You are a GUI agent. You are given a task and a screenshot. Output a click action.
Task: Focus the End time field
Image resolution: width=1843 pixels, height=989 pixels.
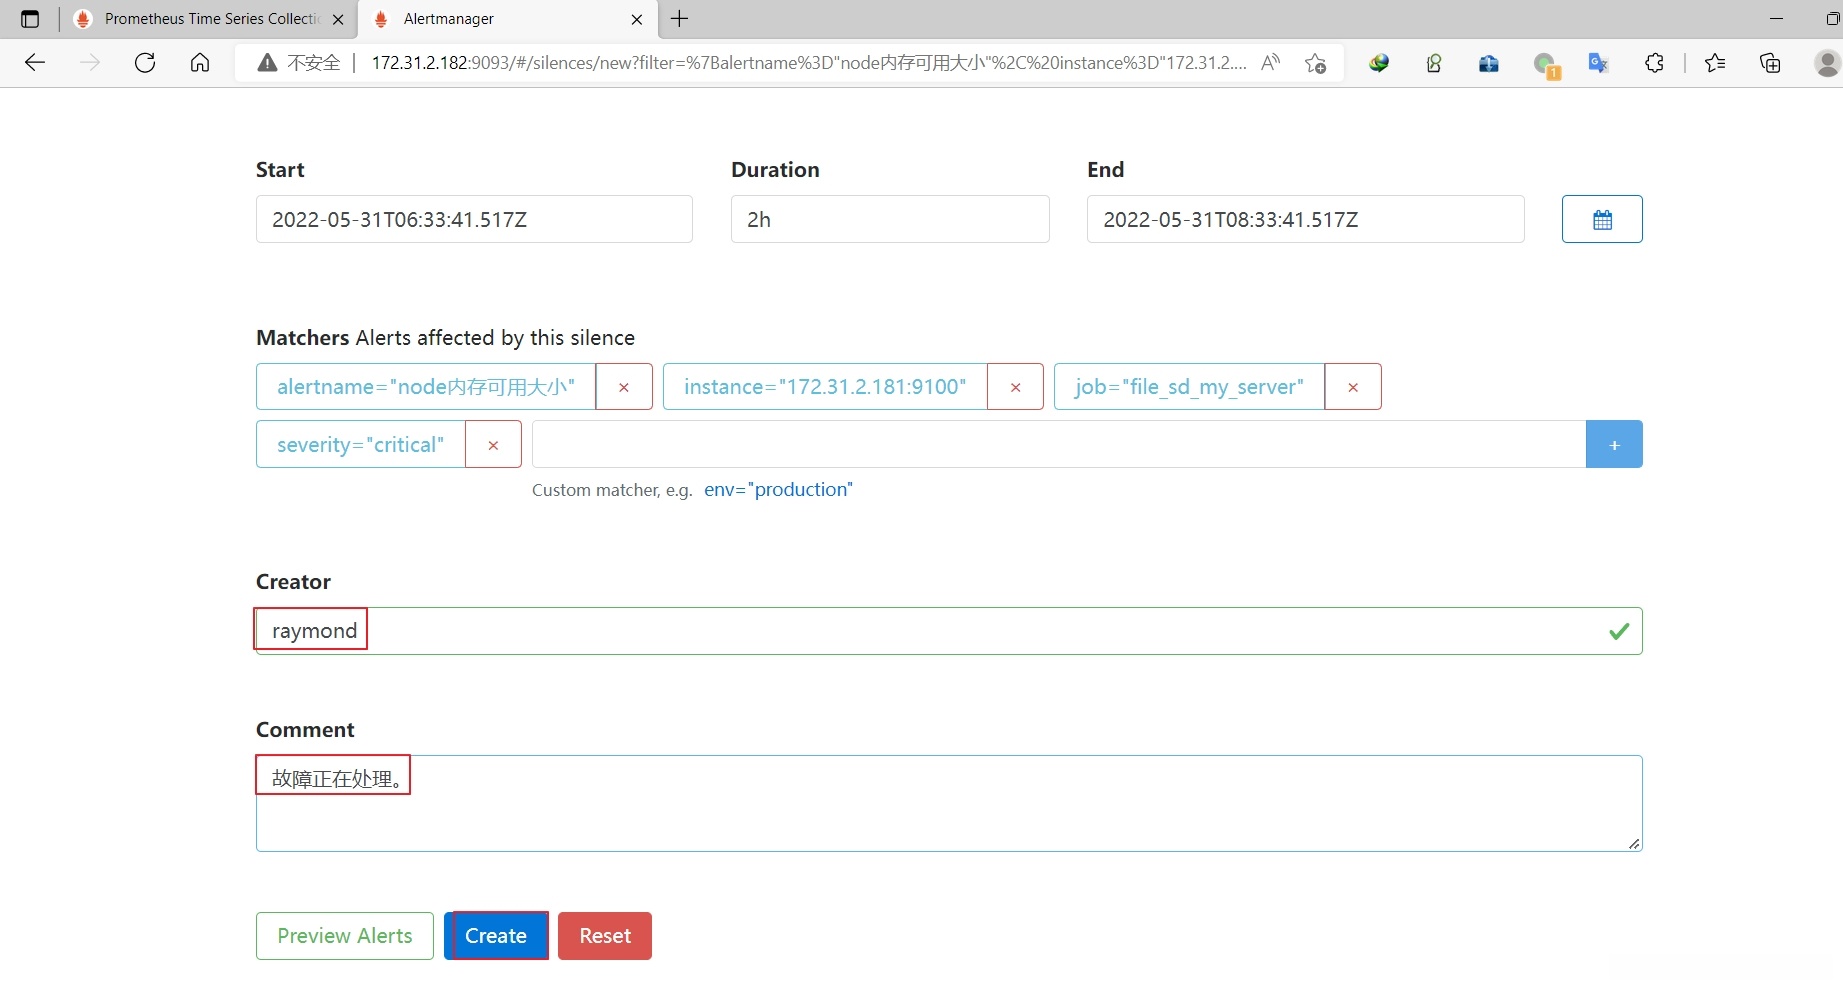[x=1305, y=219]
